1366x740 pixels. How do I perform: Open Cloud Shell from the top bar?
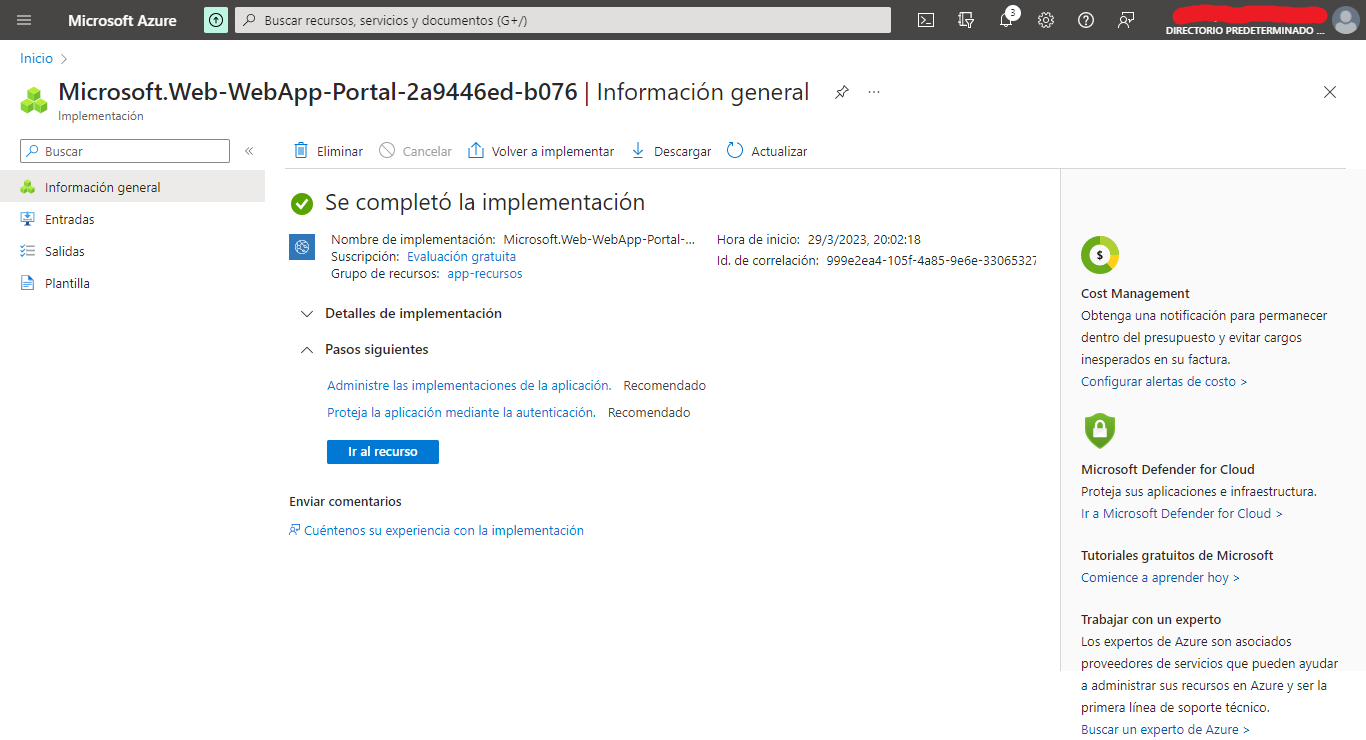click(x=926, y=20)
